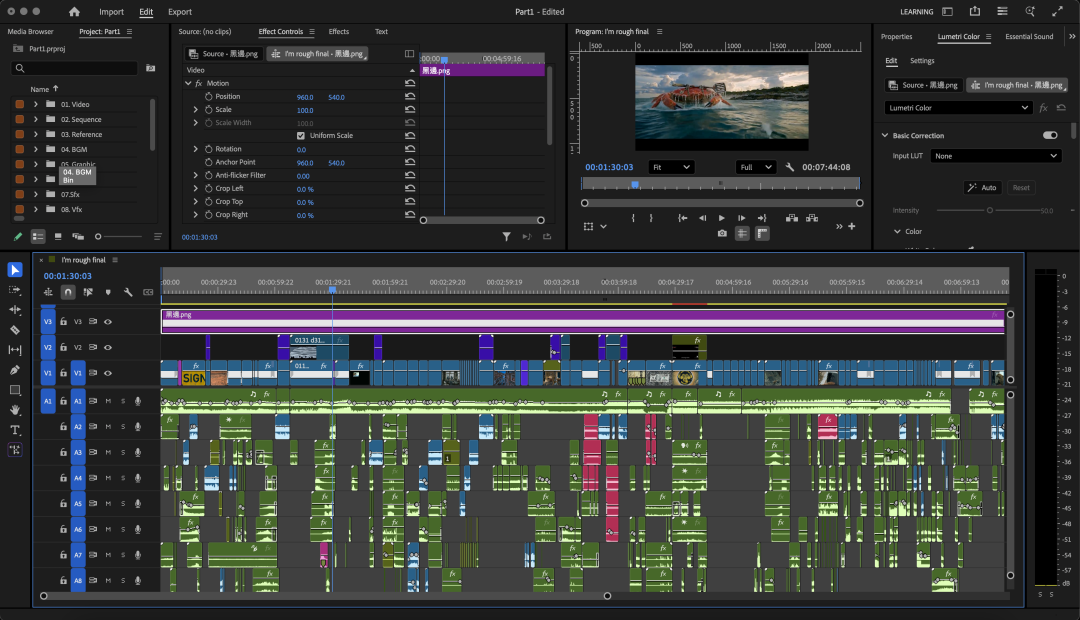Click the Auto button in Lumetri

(x=982, y=187)
